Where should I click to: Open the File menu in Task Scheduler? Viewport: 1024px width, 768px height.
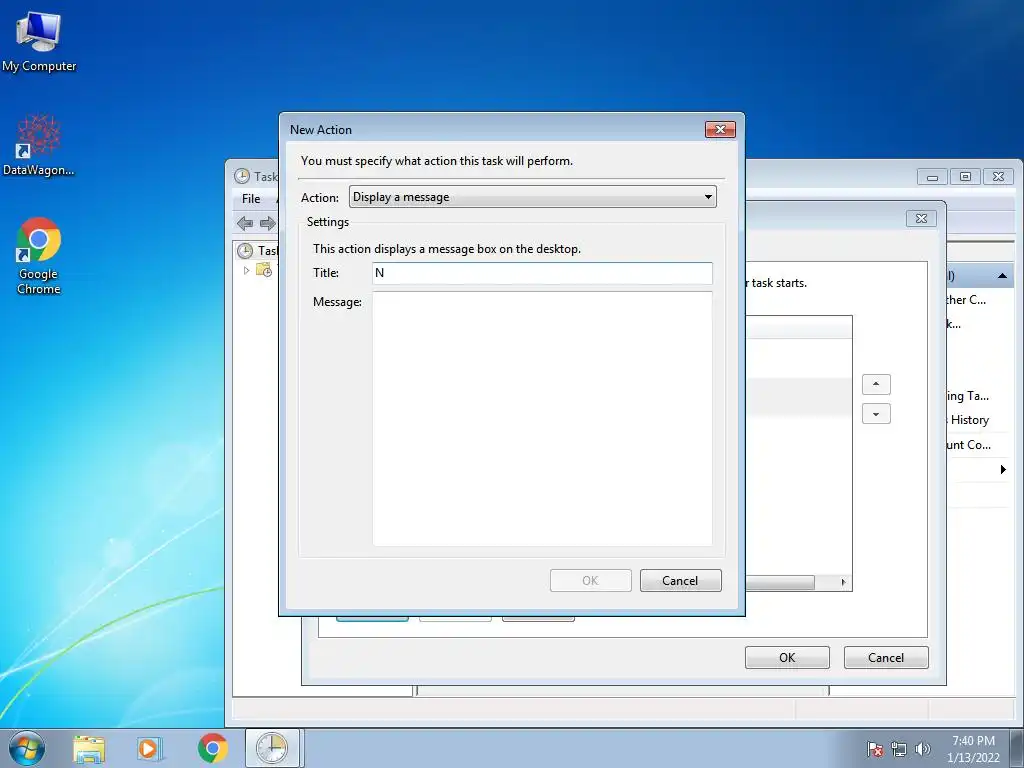pos(251,199)
